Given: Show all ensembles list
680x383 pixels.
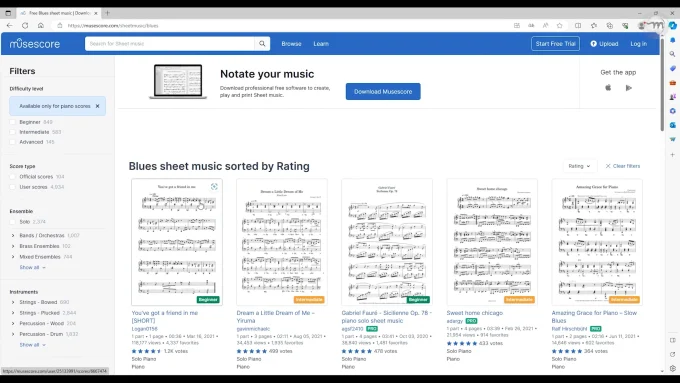Looking at the screenshot, I should coord(32,267).
